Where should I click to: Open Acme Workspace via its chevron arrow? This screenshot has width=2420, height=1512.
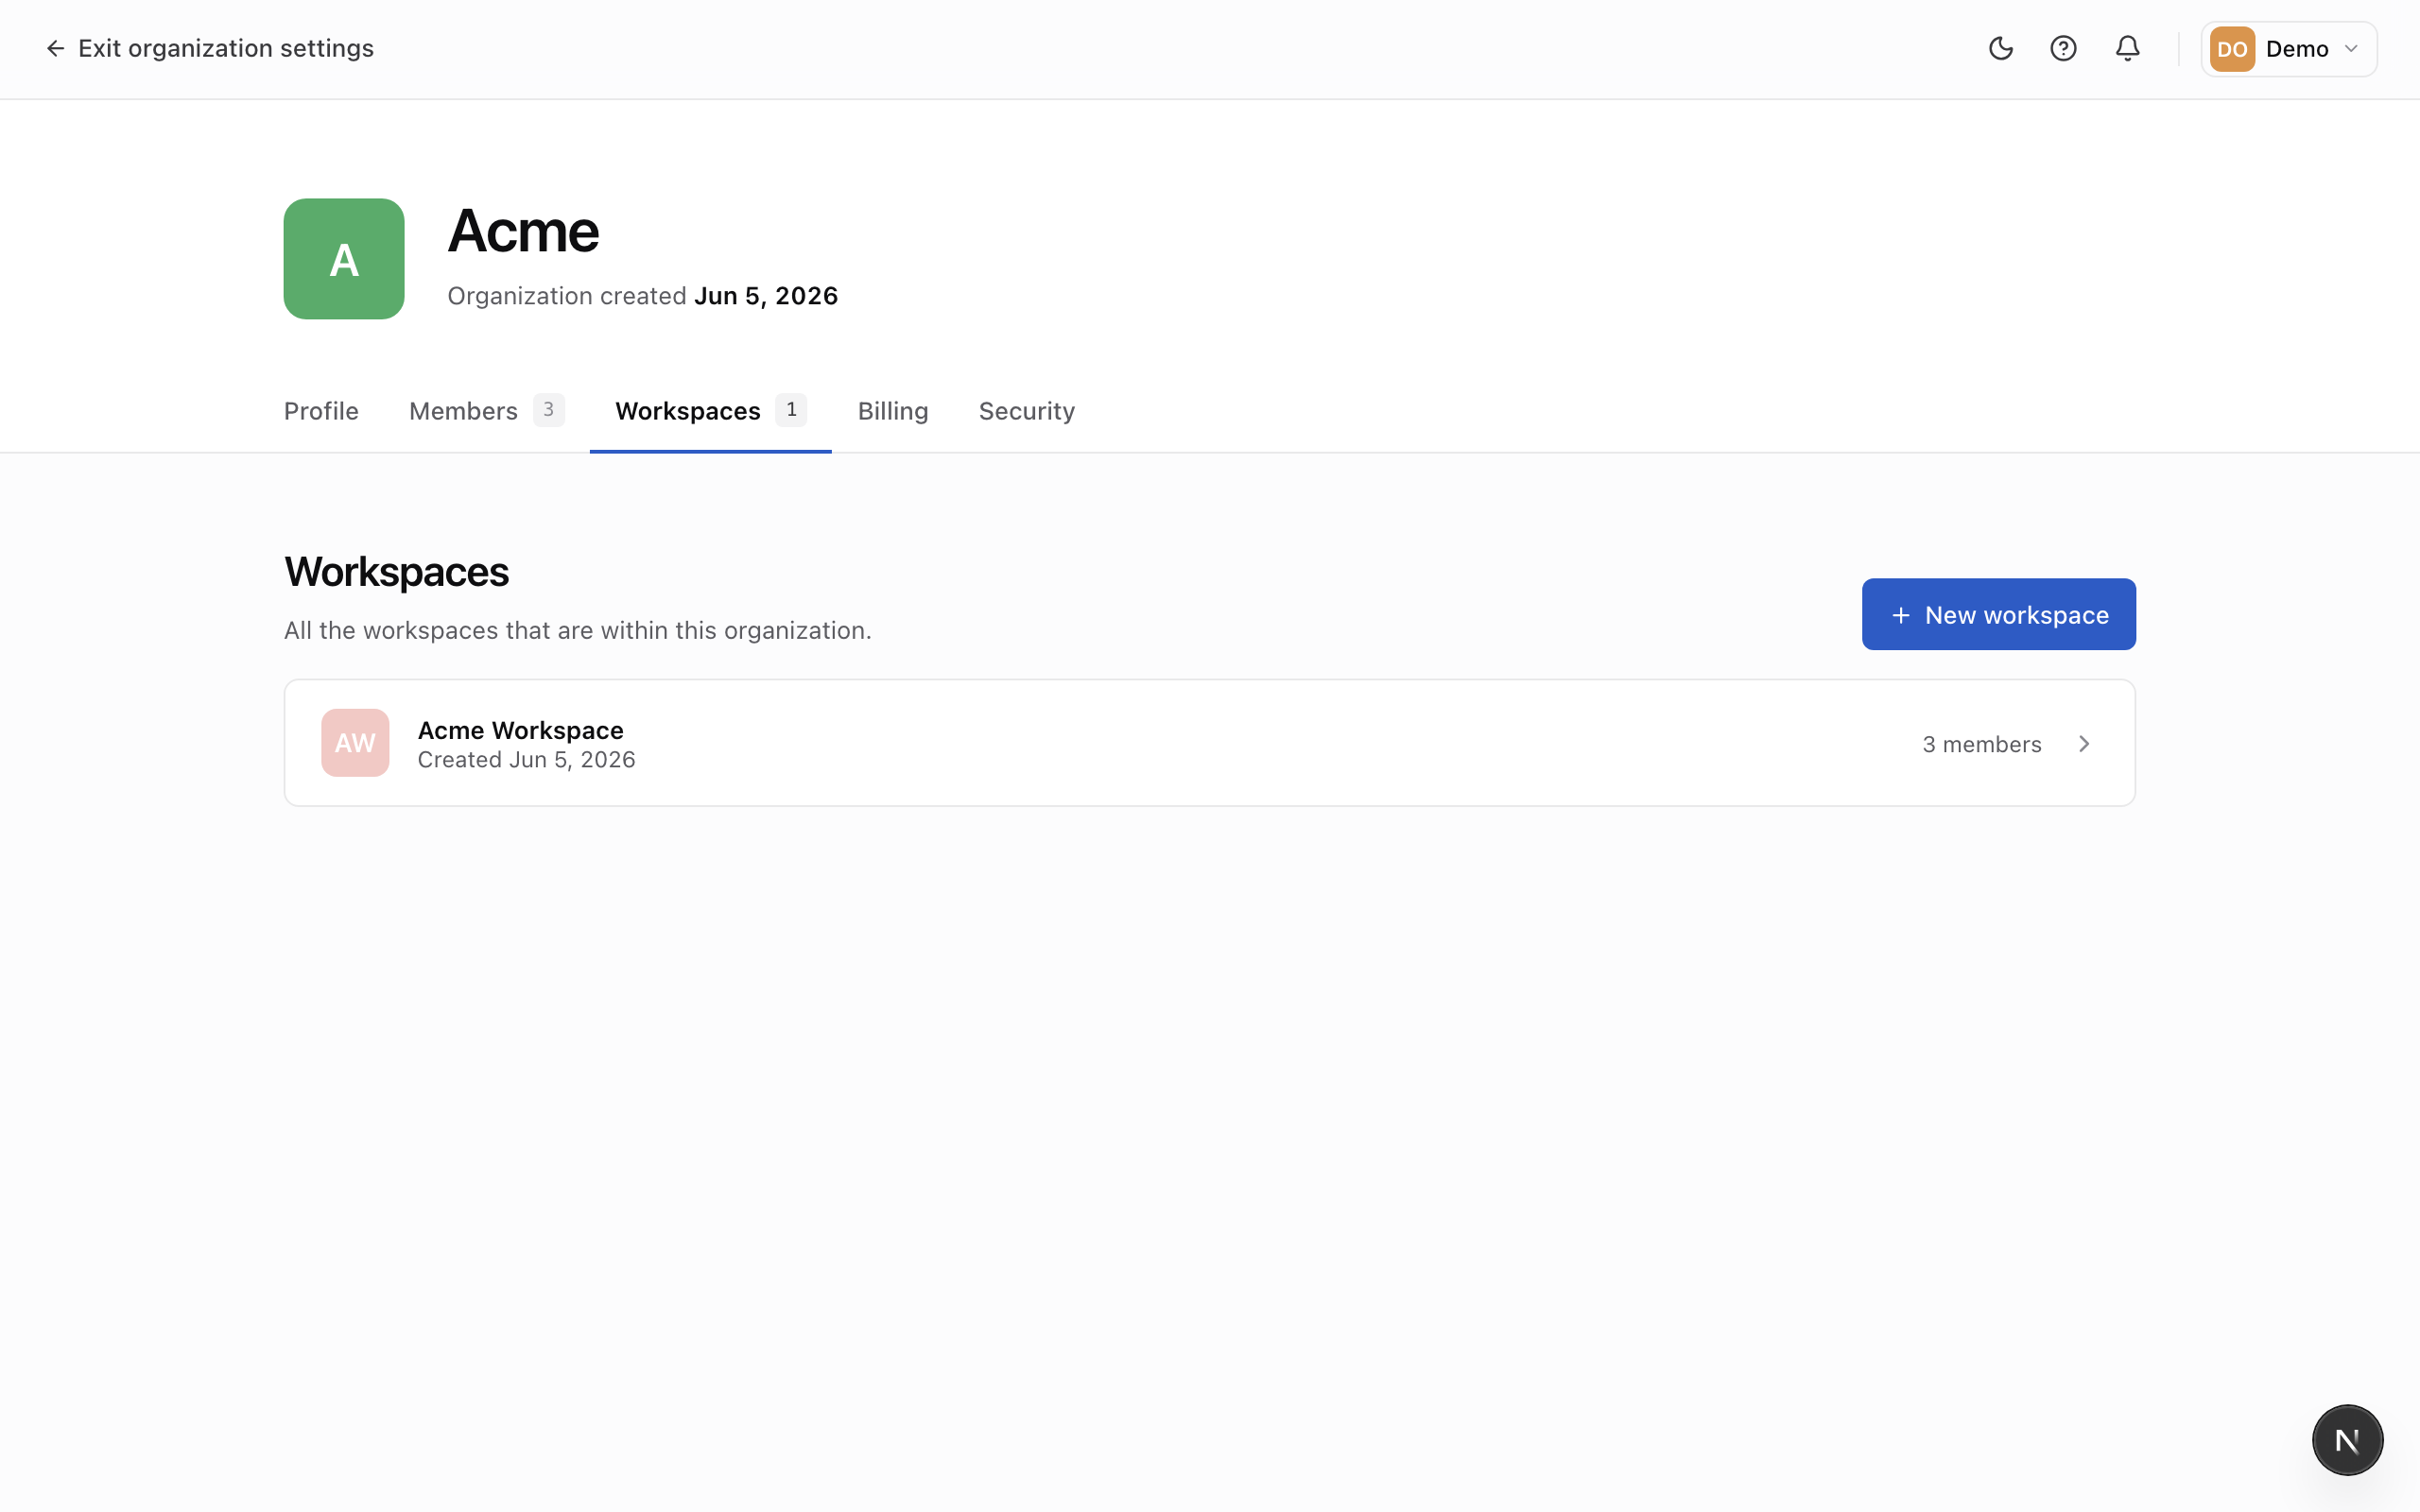2084,744
